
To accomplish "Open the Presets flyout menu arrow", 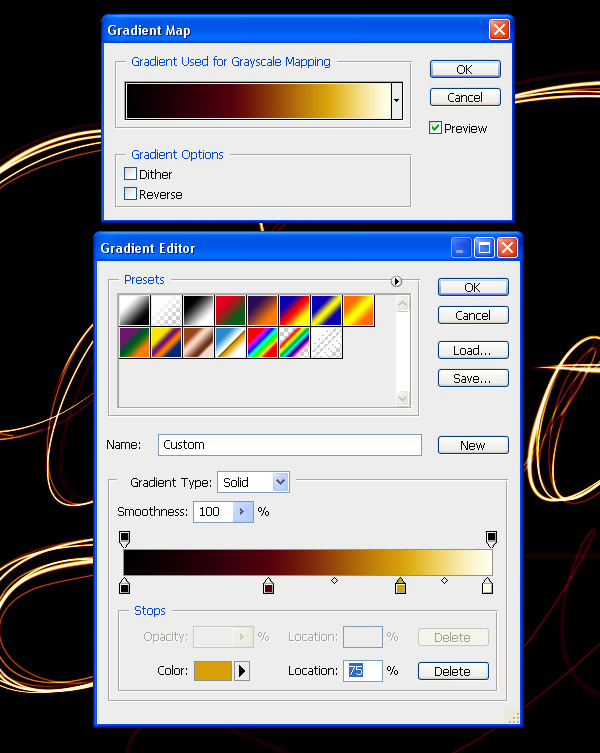I will pos(396,281).
